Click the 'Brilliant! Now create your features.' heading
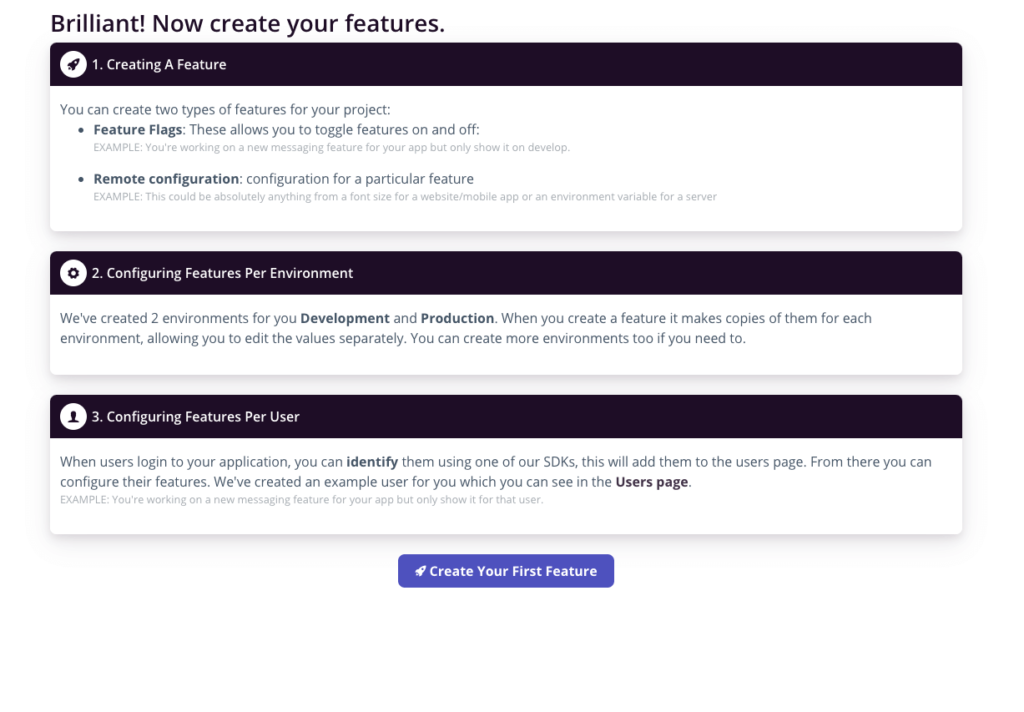1024x712 pixels. click(x=248, y=24)
